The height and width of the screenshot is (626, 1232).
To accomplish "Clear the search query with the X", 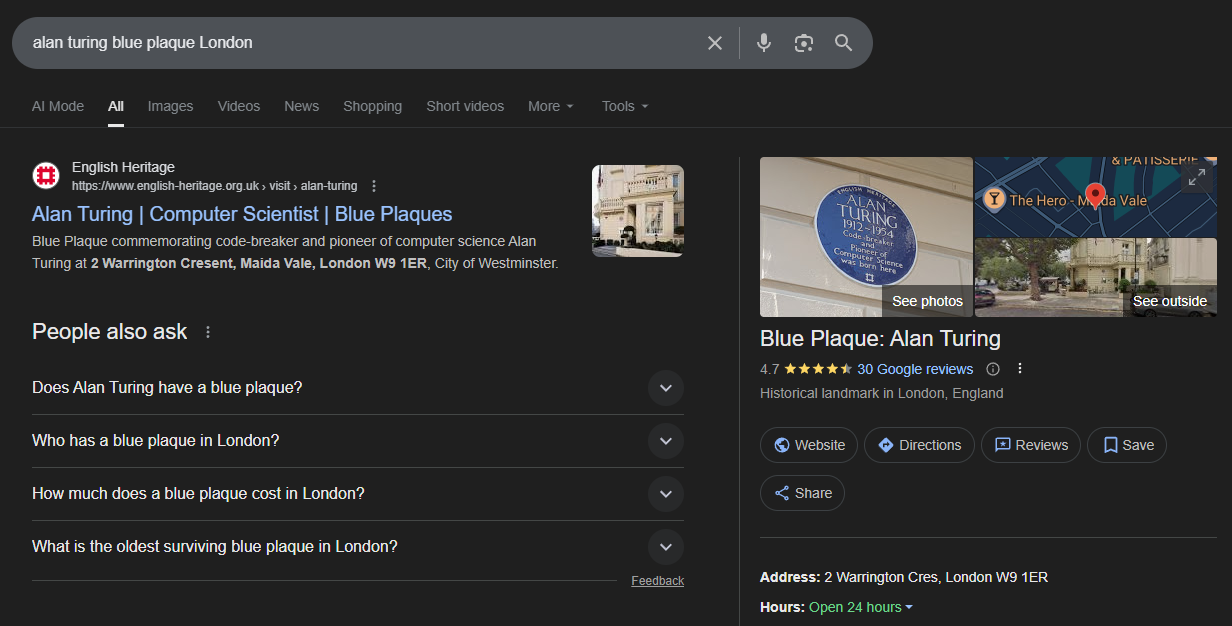I will pyautogui.click(x=715, y=42).
